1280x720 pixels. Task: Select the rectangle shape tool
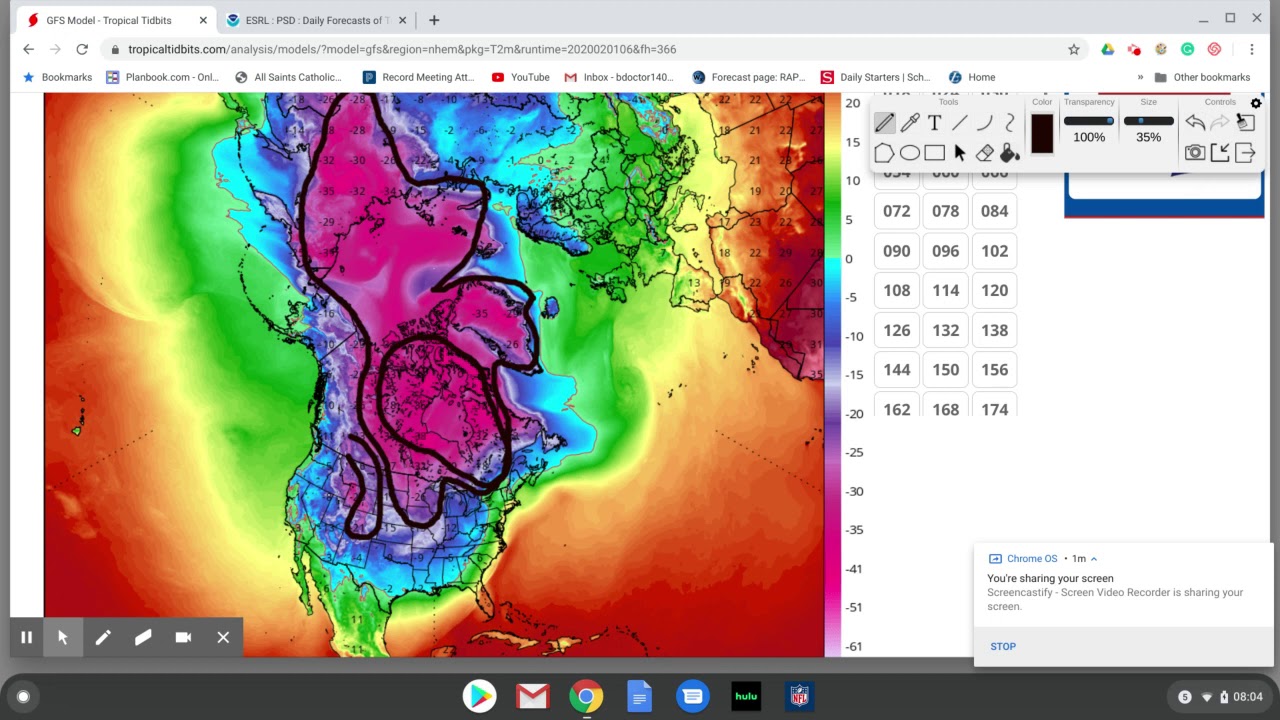click(x=934, y=153)
